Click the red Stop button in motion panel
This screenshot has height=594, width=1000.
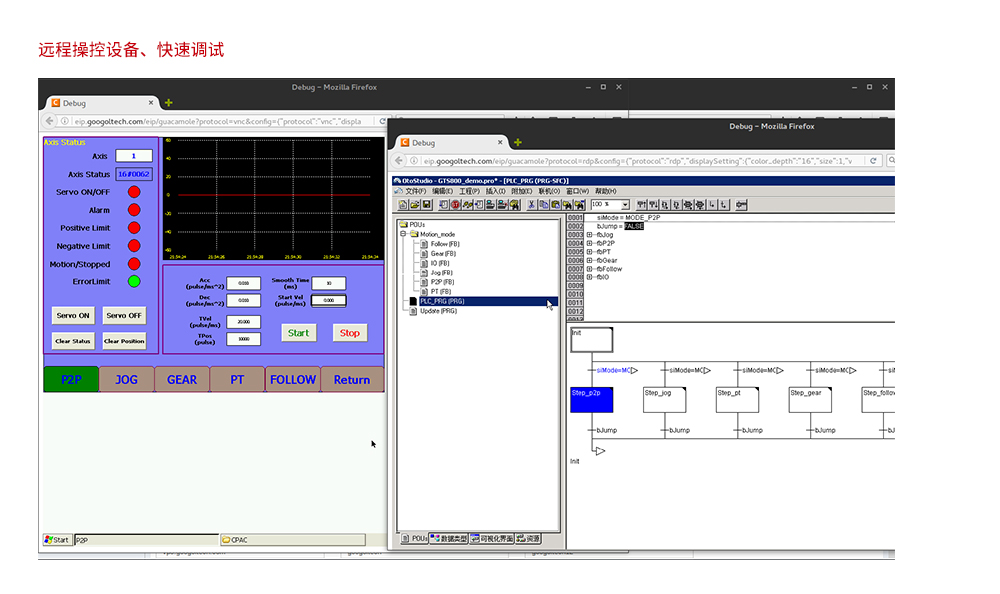[x=349, y=332]
